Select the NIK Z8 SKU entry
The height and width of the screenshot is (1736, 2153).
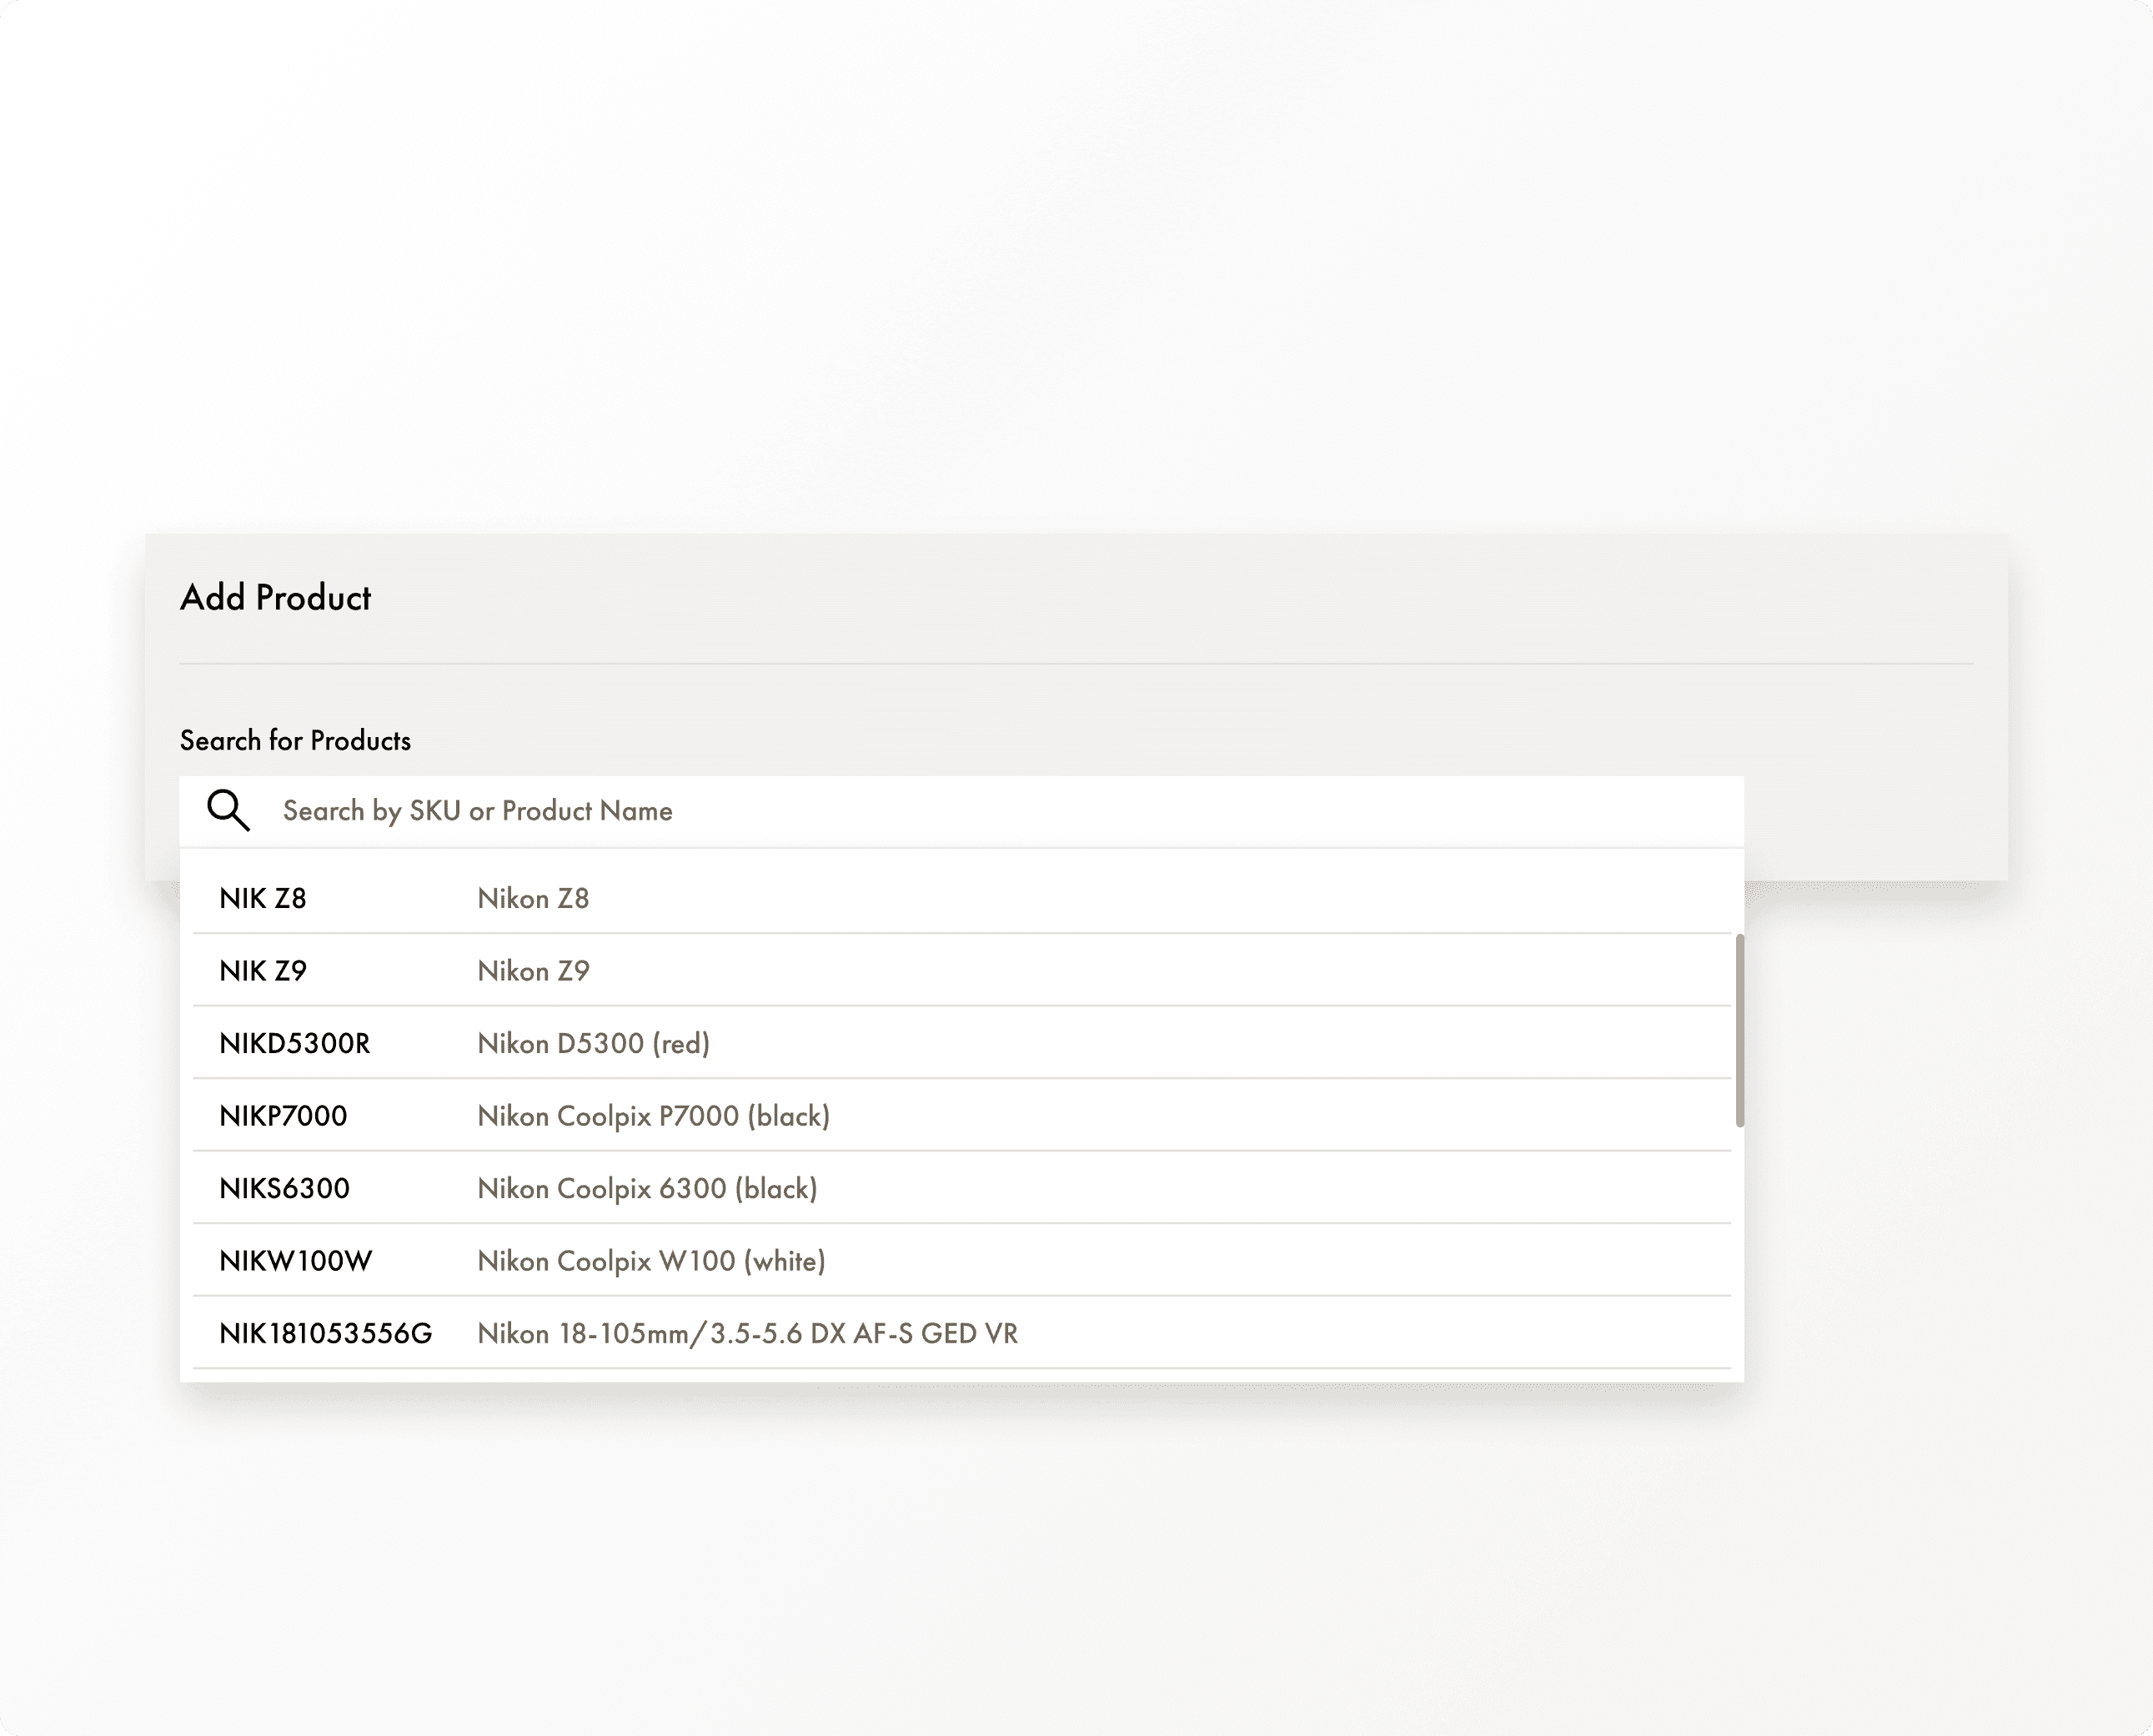[x=263, y=898]
